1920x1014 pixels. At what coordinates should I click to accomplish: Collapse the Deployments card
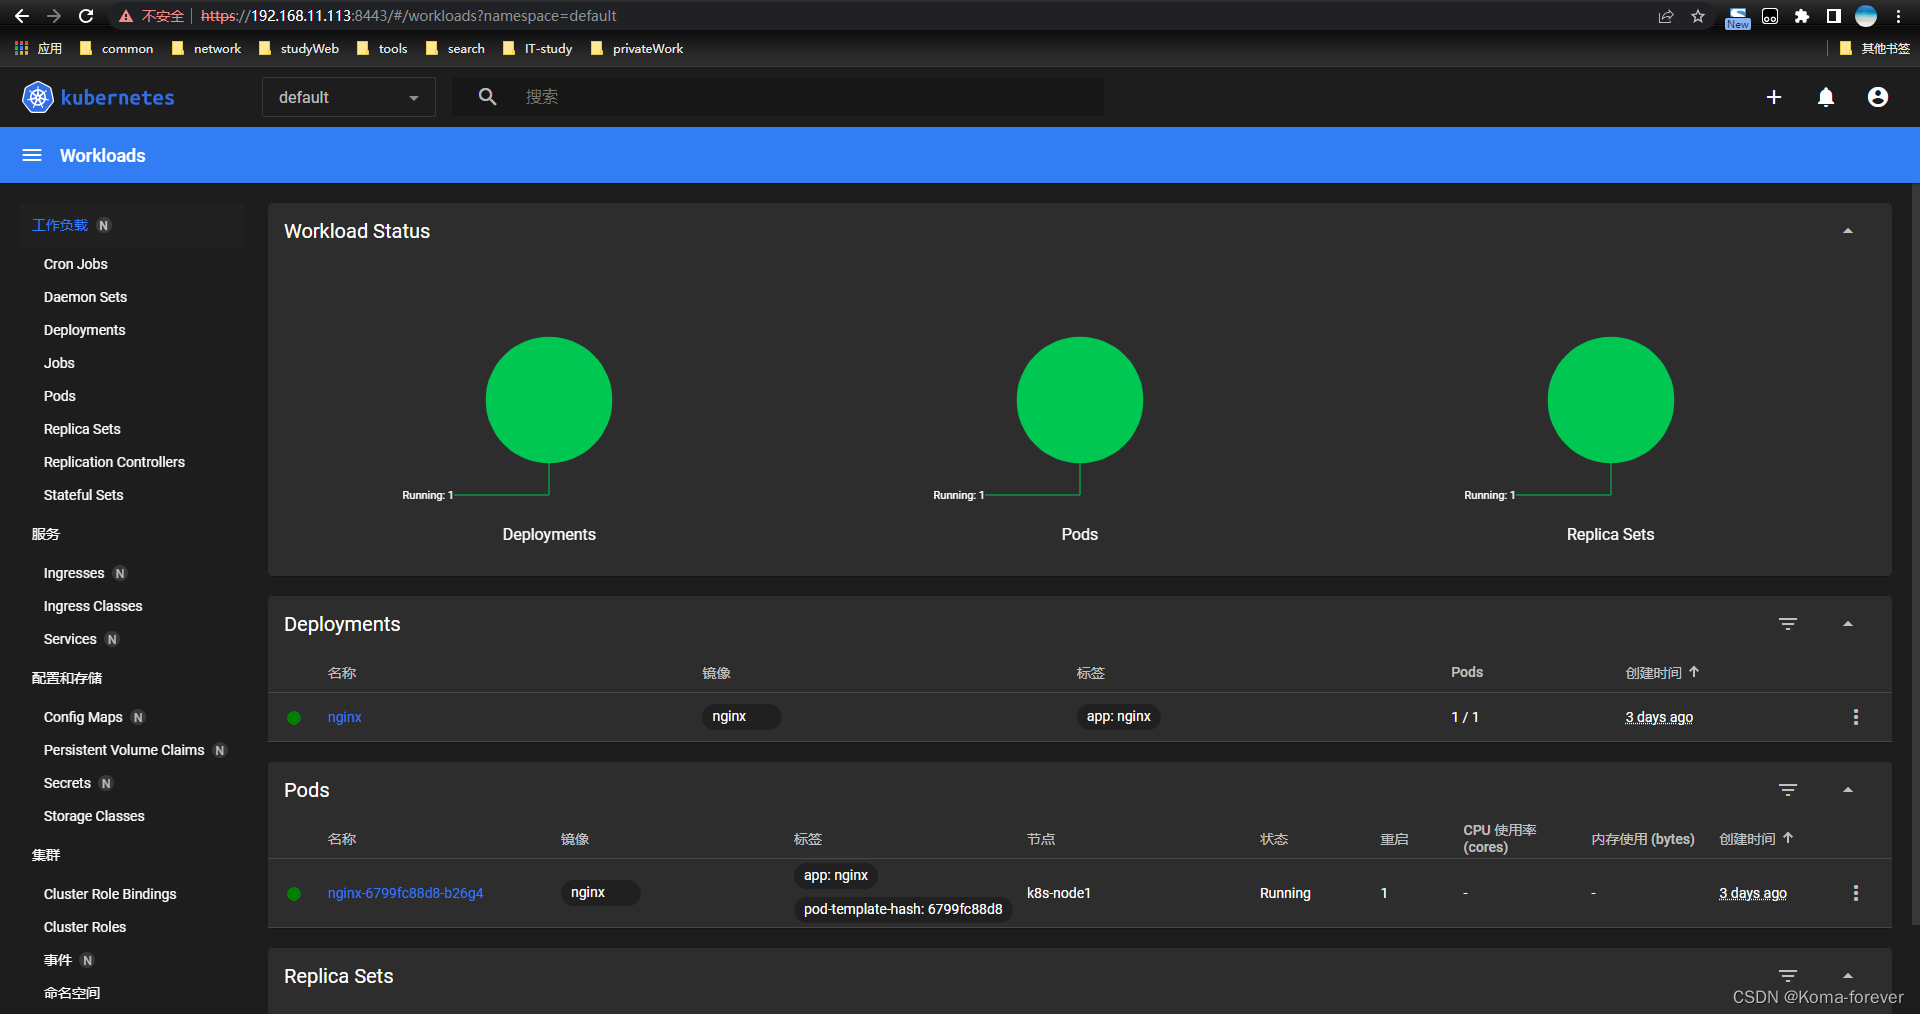[x=1848, y=624]
